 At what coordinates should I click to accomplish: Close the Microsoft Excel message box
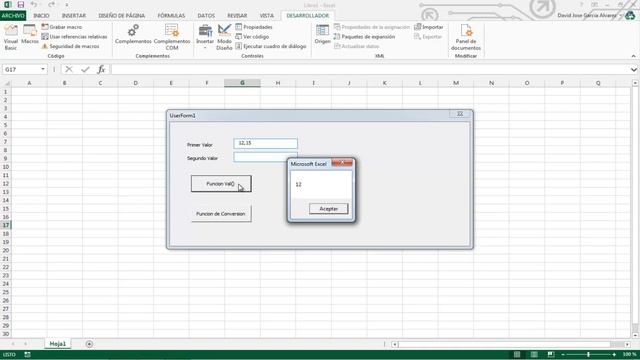point(342,163)
